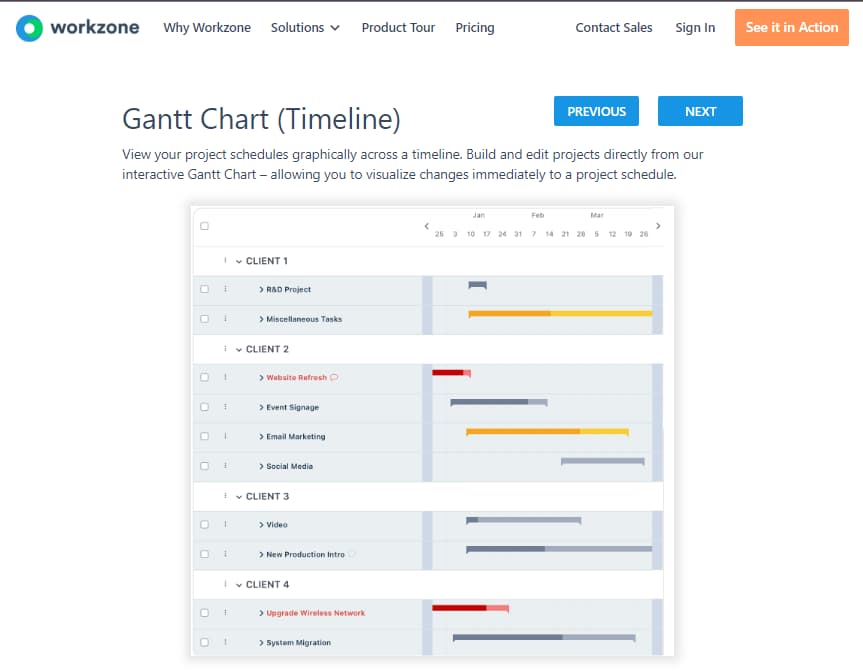This screenshot has width=863, height=672.
Task: Open row options dots for CLIENT 2
Action: (225, 348)
